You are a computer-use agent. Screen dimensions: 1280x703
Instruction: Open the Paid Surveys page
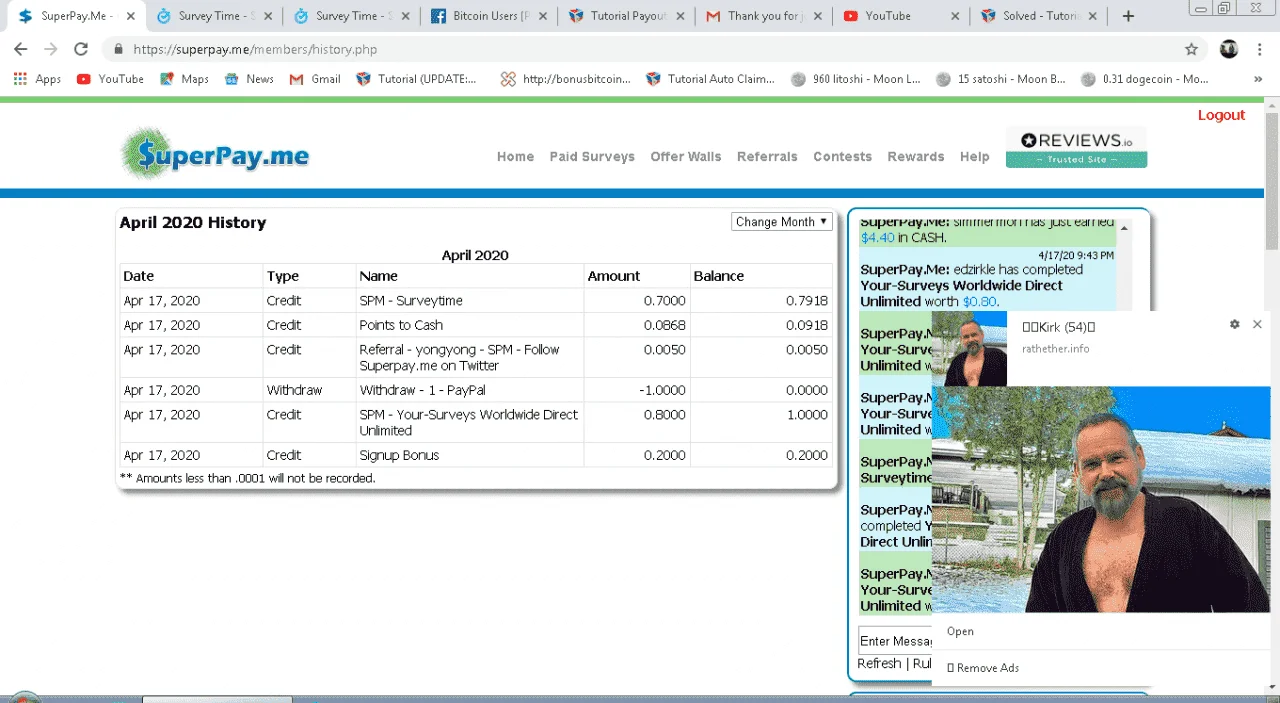592,157
